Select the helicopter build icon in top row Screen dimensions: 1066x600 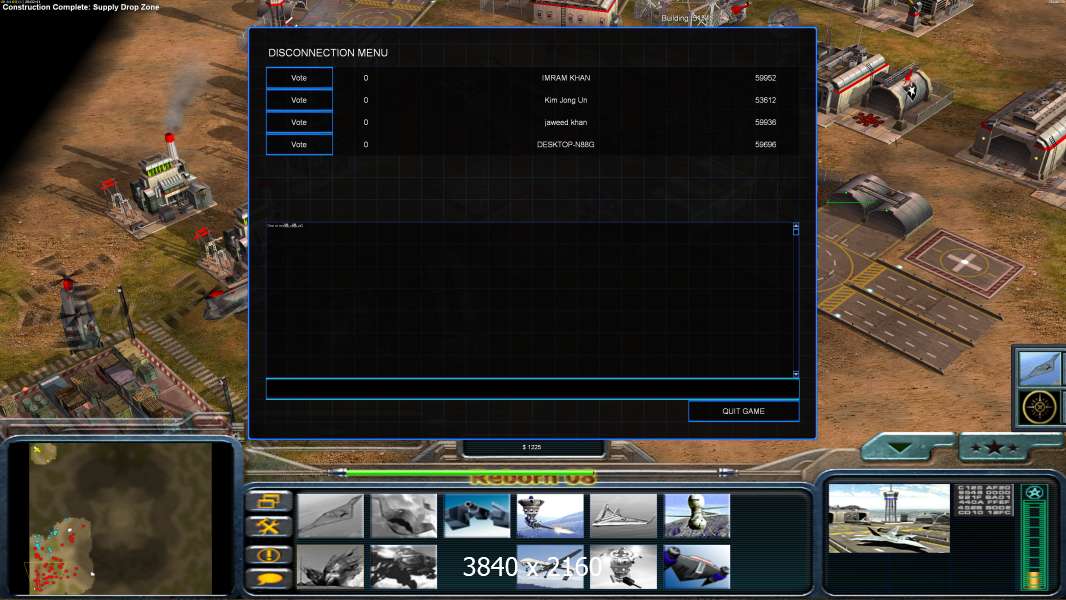pos(697,516)
